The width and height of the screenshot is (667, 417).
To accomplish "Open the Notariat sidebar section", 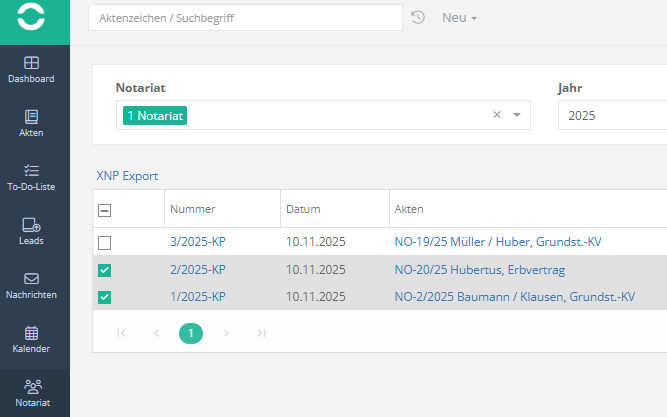I will click(x=33, y=387).
